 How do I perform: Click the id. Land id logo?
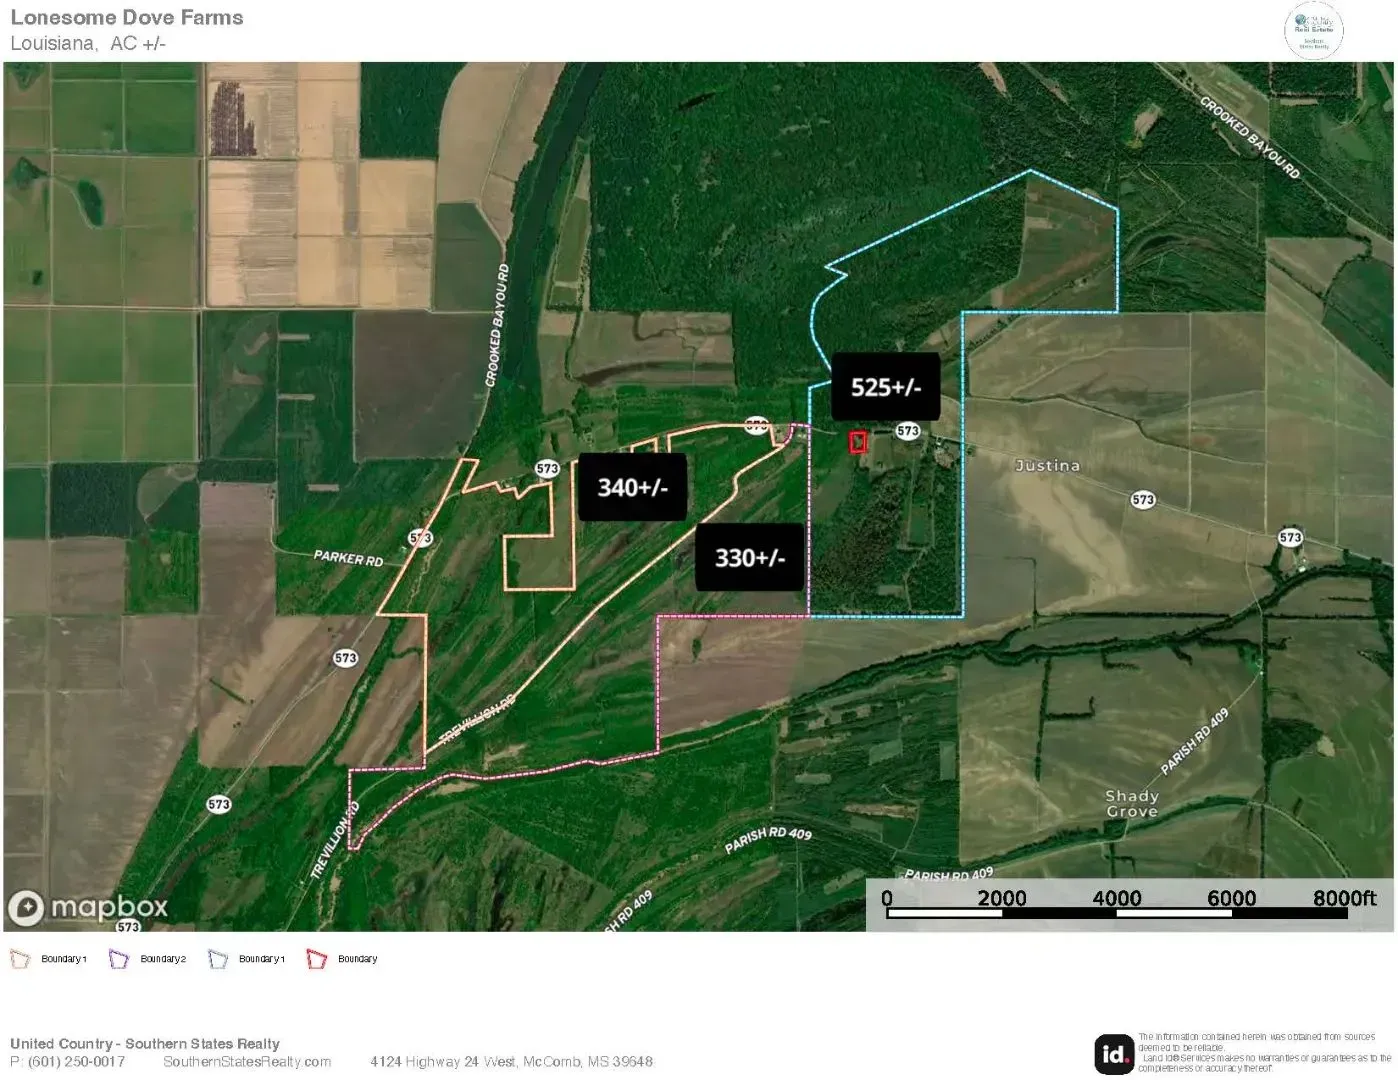pyautogui.click(x=1114, y=1054)
